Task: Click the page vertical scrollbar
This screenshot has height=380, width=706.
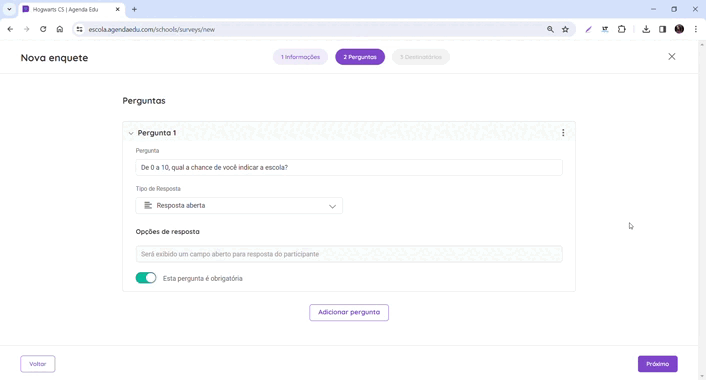Action: click(702, 210)
